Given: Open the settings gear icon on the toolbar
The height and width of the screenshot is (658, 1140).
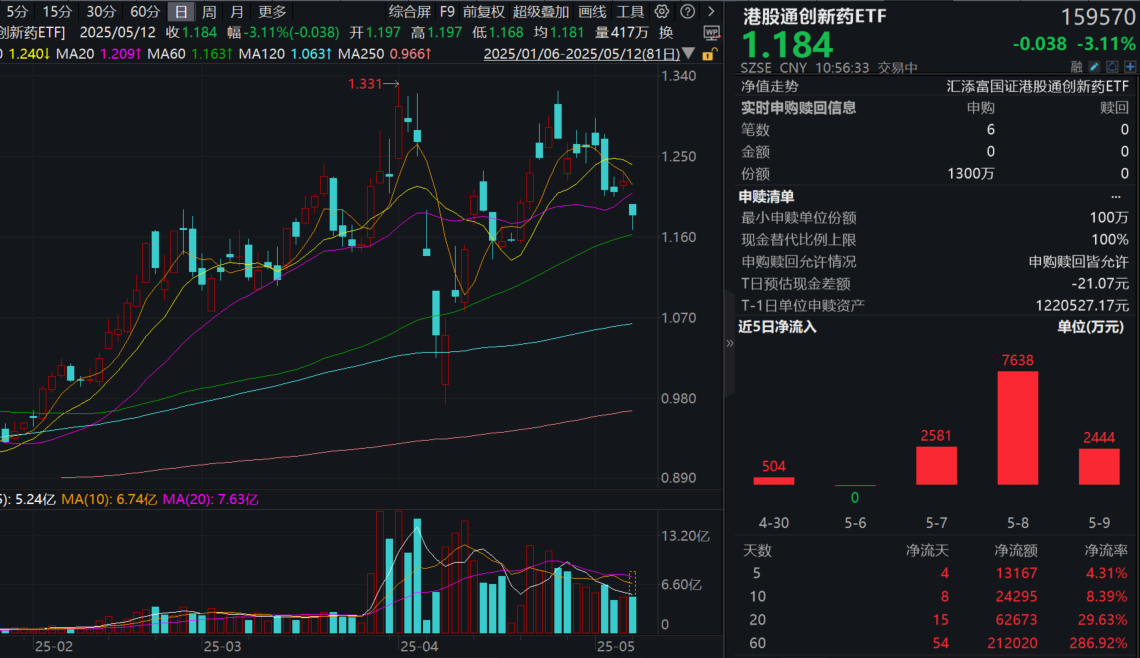Looking at the screenshot, I should (x=660, y=11).
